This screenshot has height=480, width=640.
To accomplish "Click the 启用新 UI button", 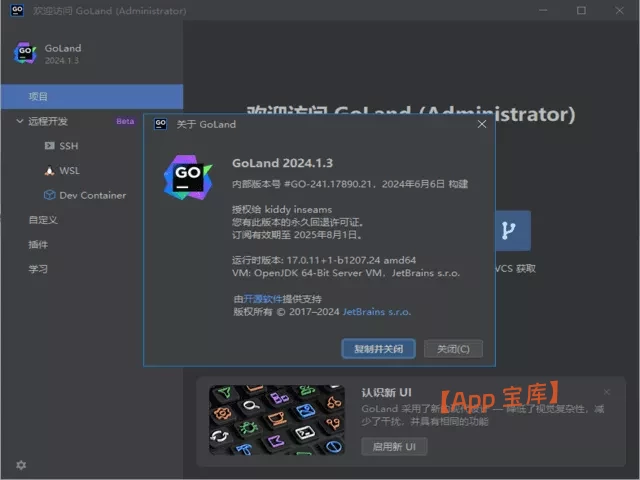I will pos(394,447).
